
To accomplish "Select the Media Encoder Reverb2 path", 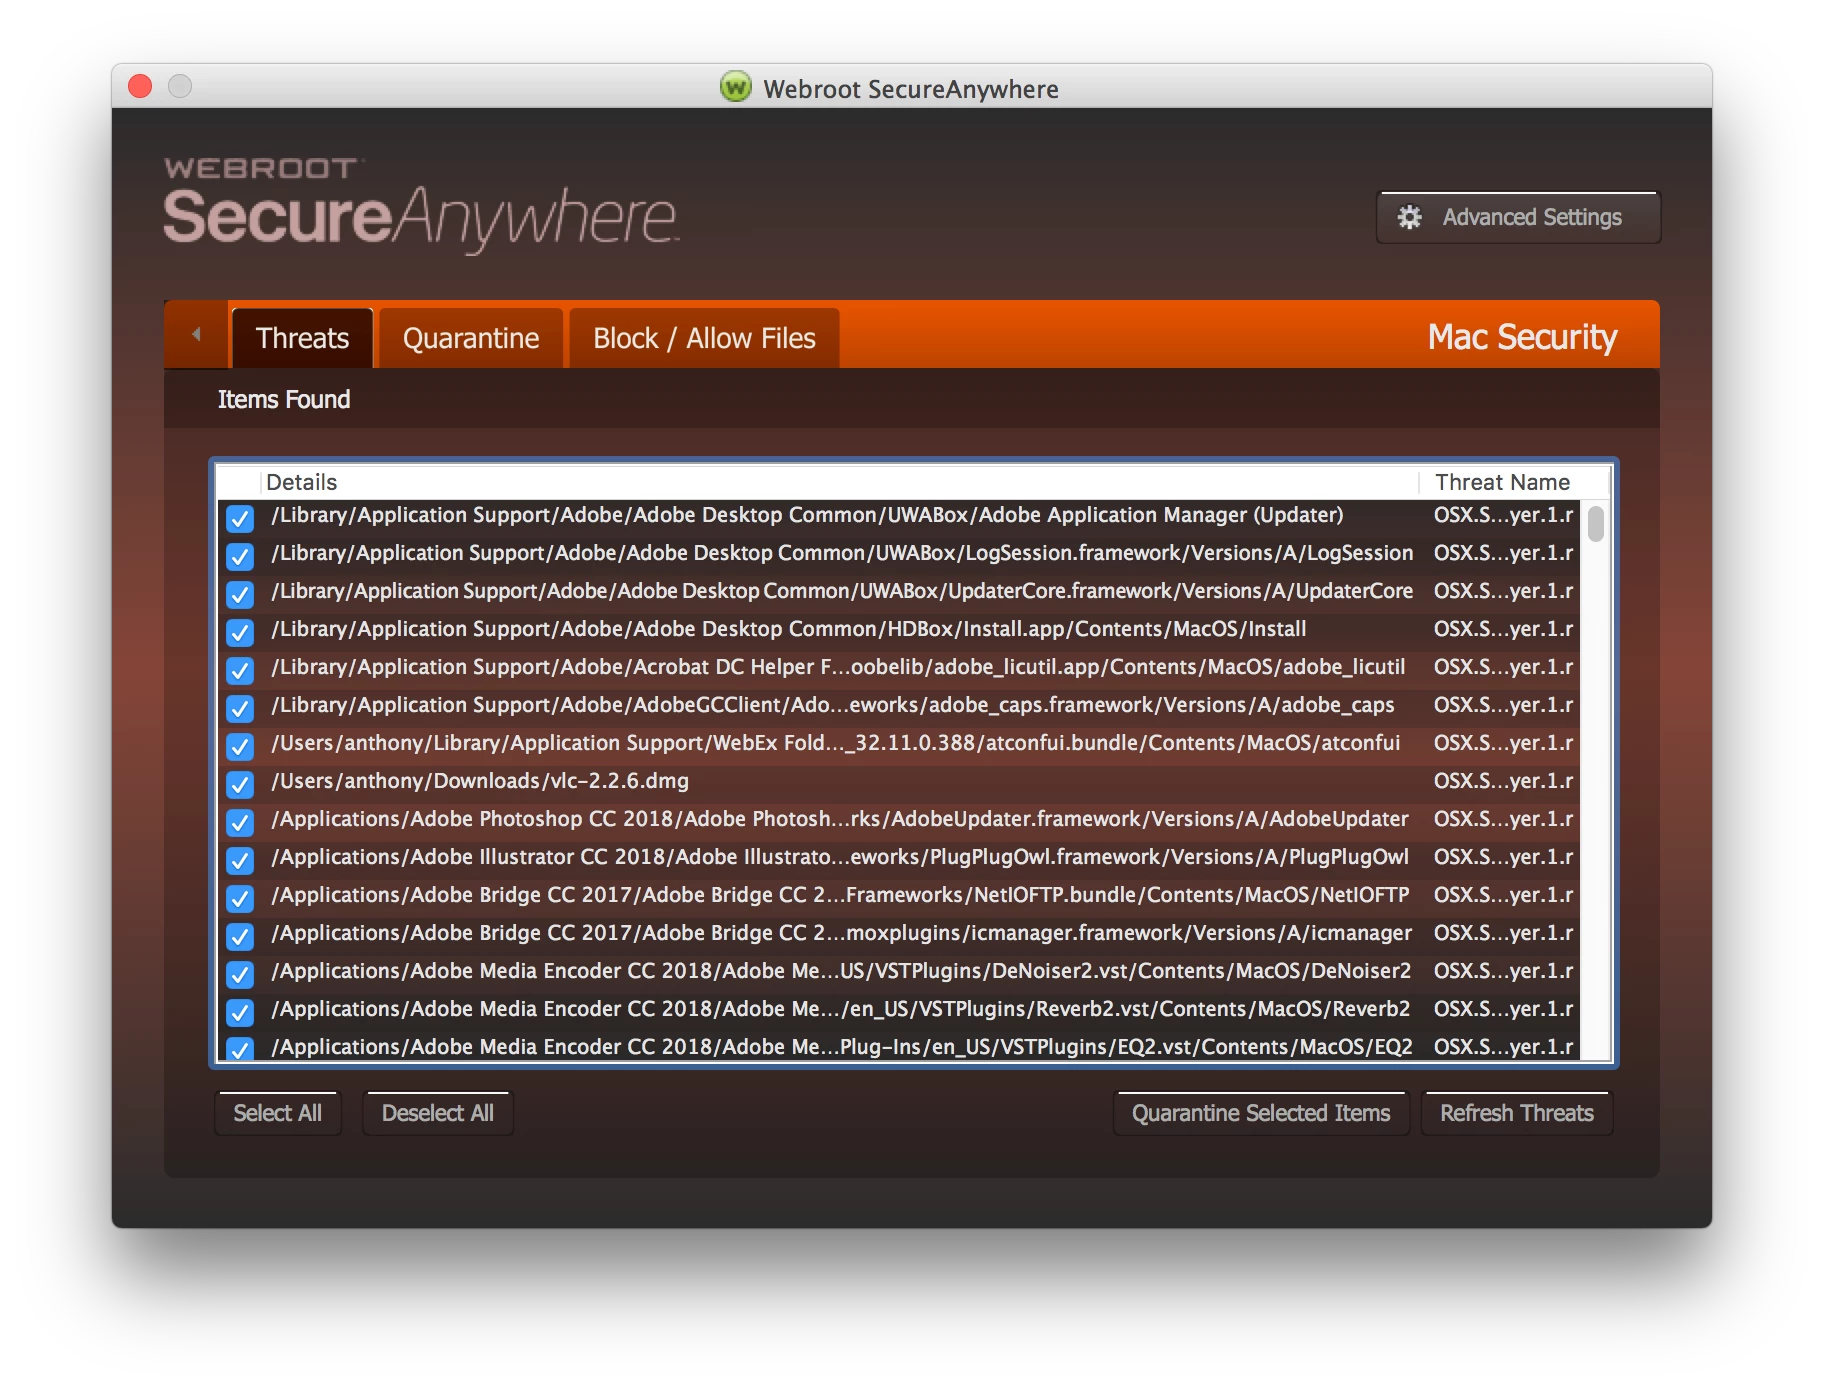I will [841, 1008].
